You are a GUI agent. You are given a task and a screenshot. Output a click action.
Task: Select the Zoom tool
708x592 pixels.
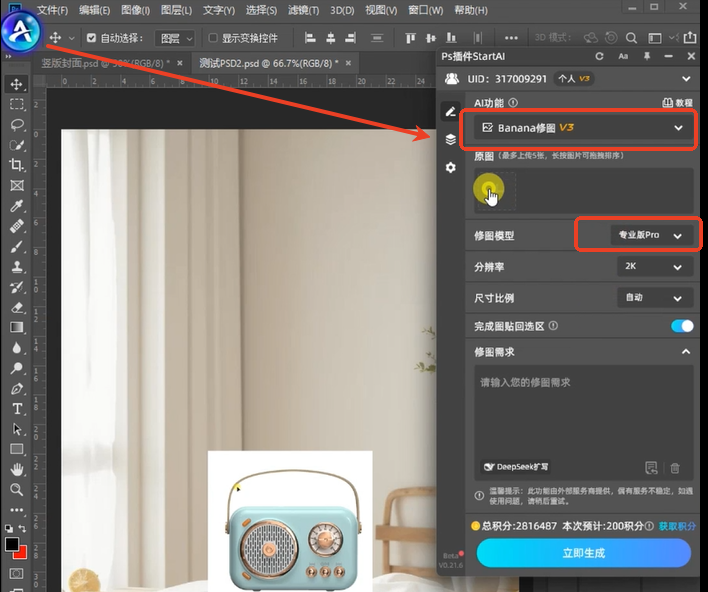pyautogui.click(x=17, y=489)
